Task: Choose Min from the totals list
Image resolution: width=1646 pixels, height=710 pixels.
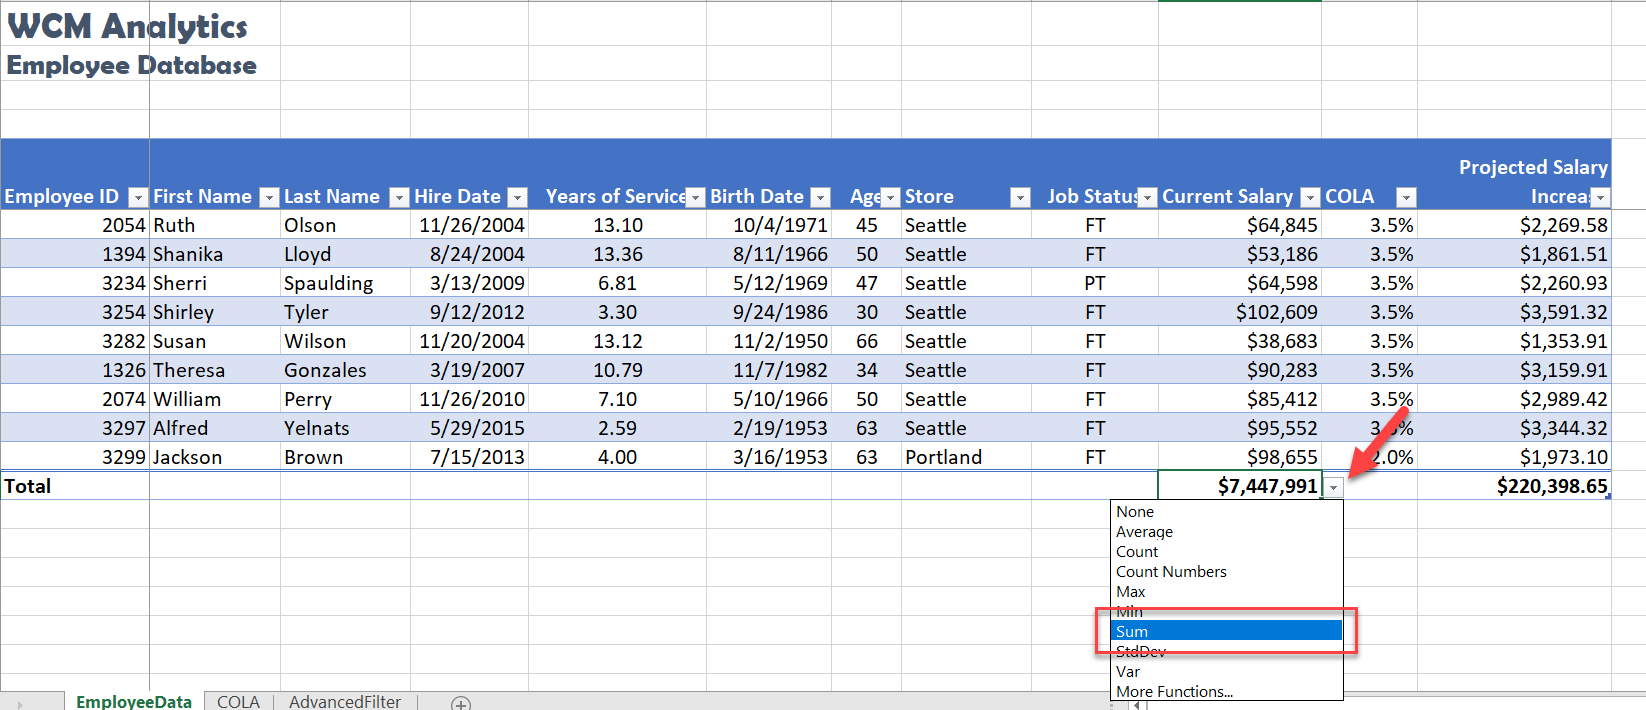Action: pos(1227,611)
